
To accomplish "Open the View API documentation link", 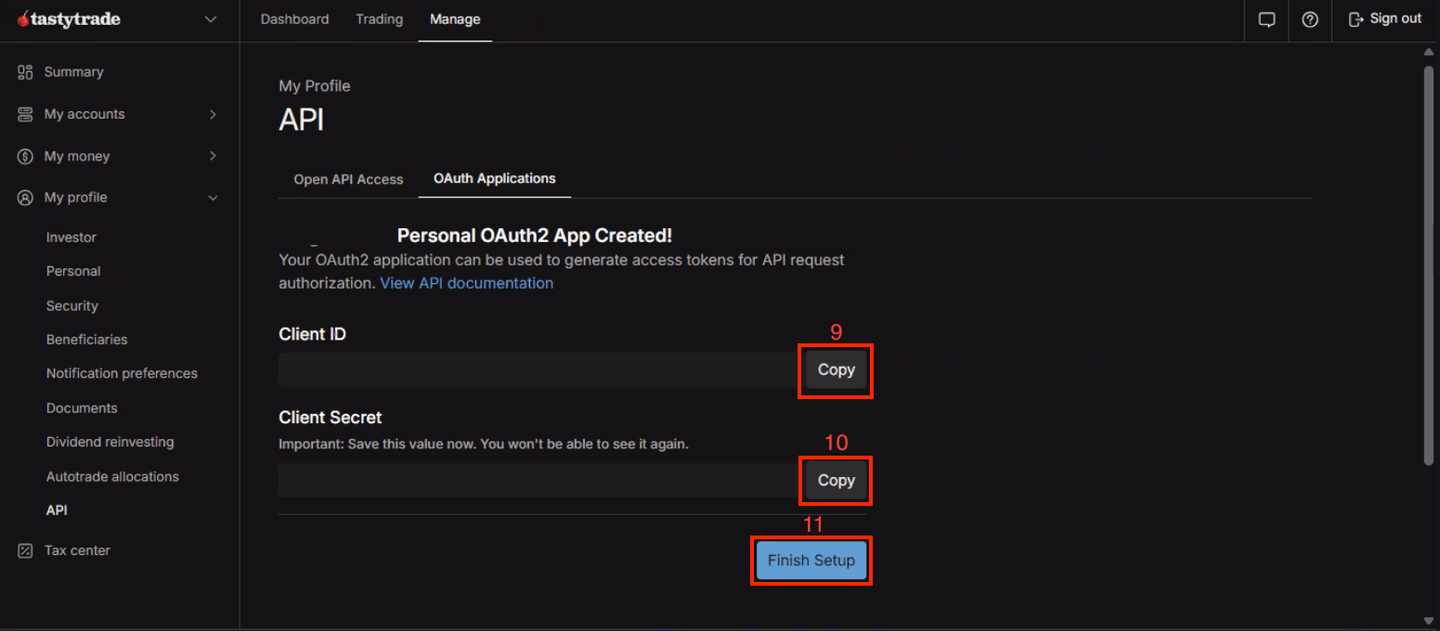I will coord(466,283).
